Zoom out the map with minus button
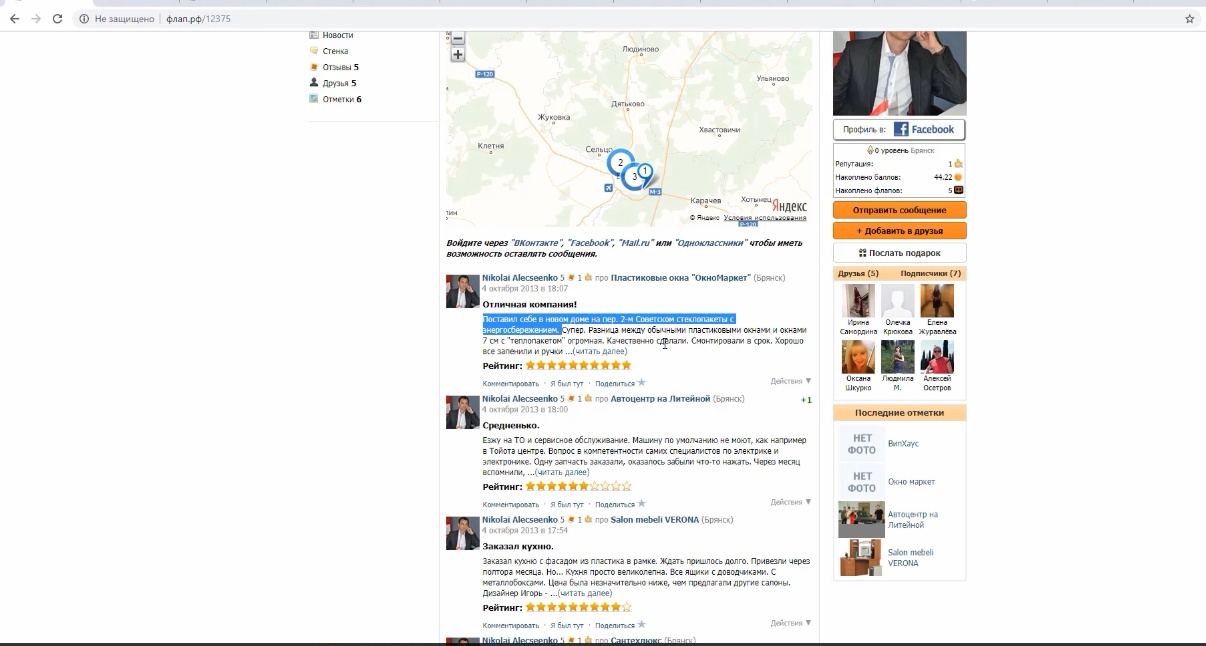1206x646 pixels. 457,38
